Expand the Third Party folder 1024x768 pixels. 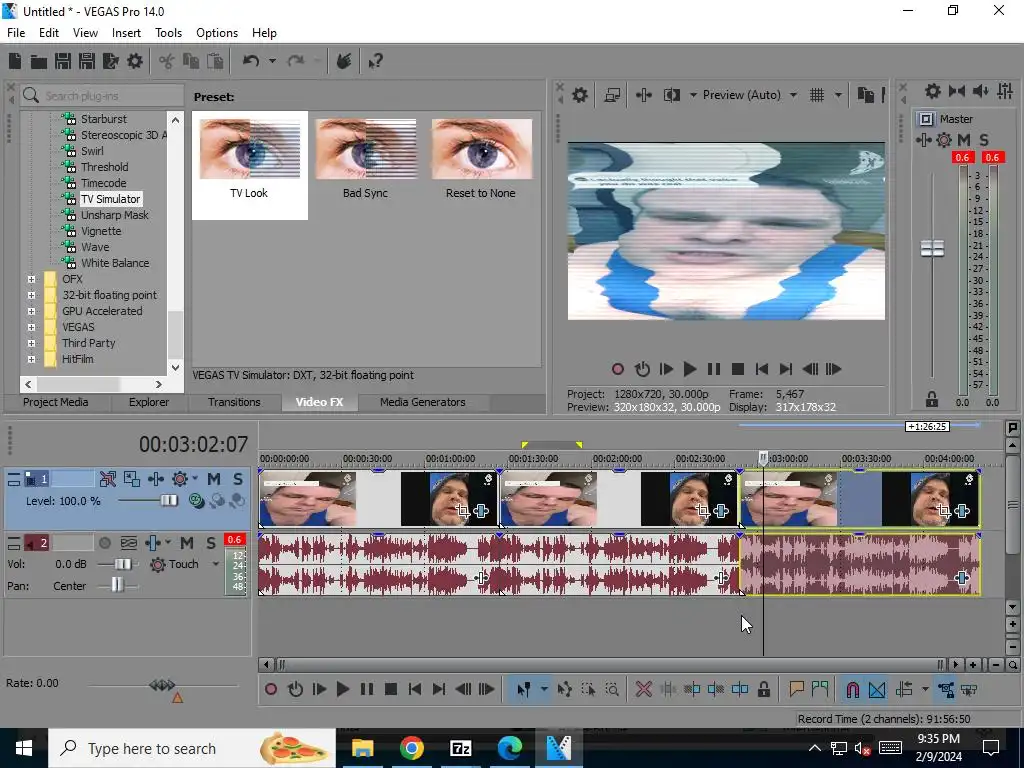pos(31,343)
